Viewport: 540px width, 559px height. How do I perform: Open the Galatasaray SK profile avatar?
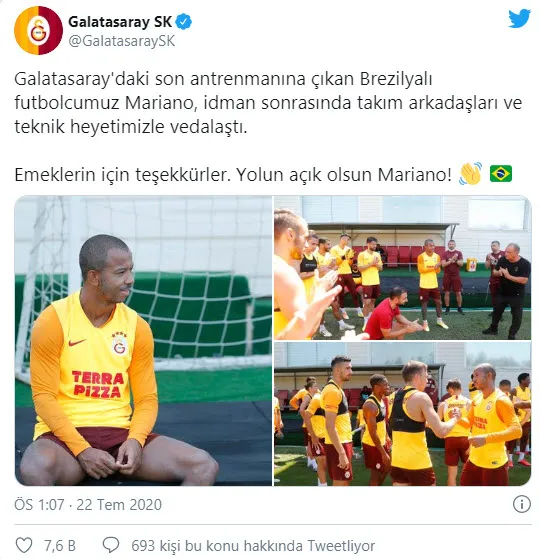click(x=38, y=30)
